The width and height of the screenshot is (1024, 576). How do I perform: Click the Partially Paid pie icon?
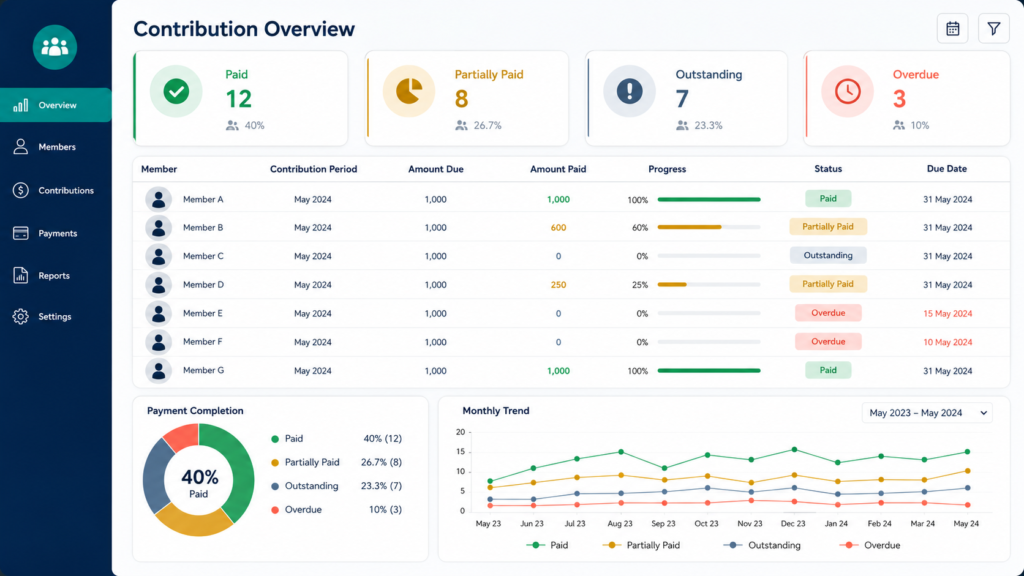click(409, 91)
